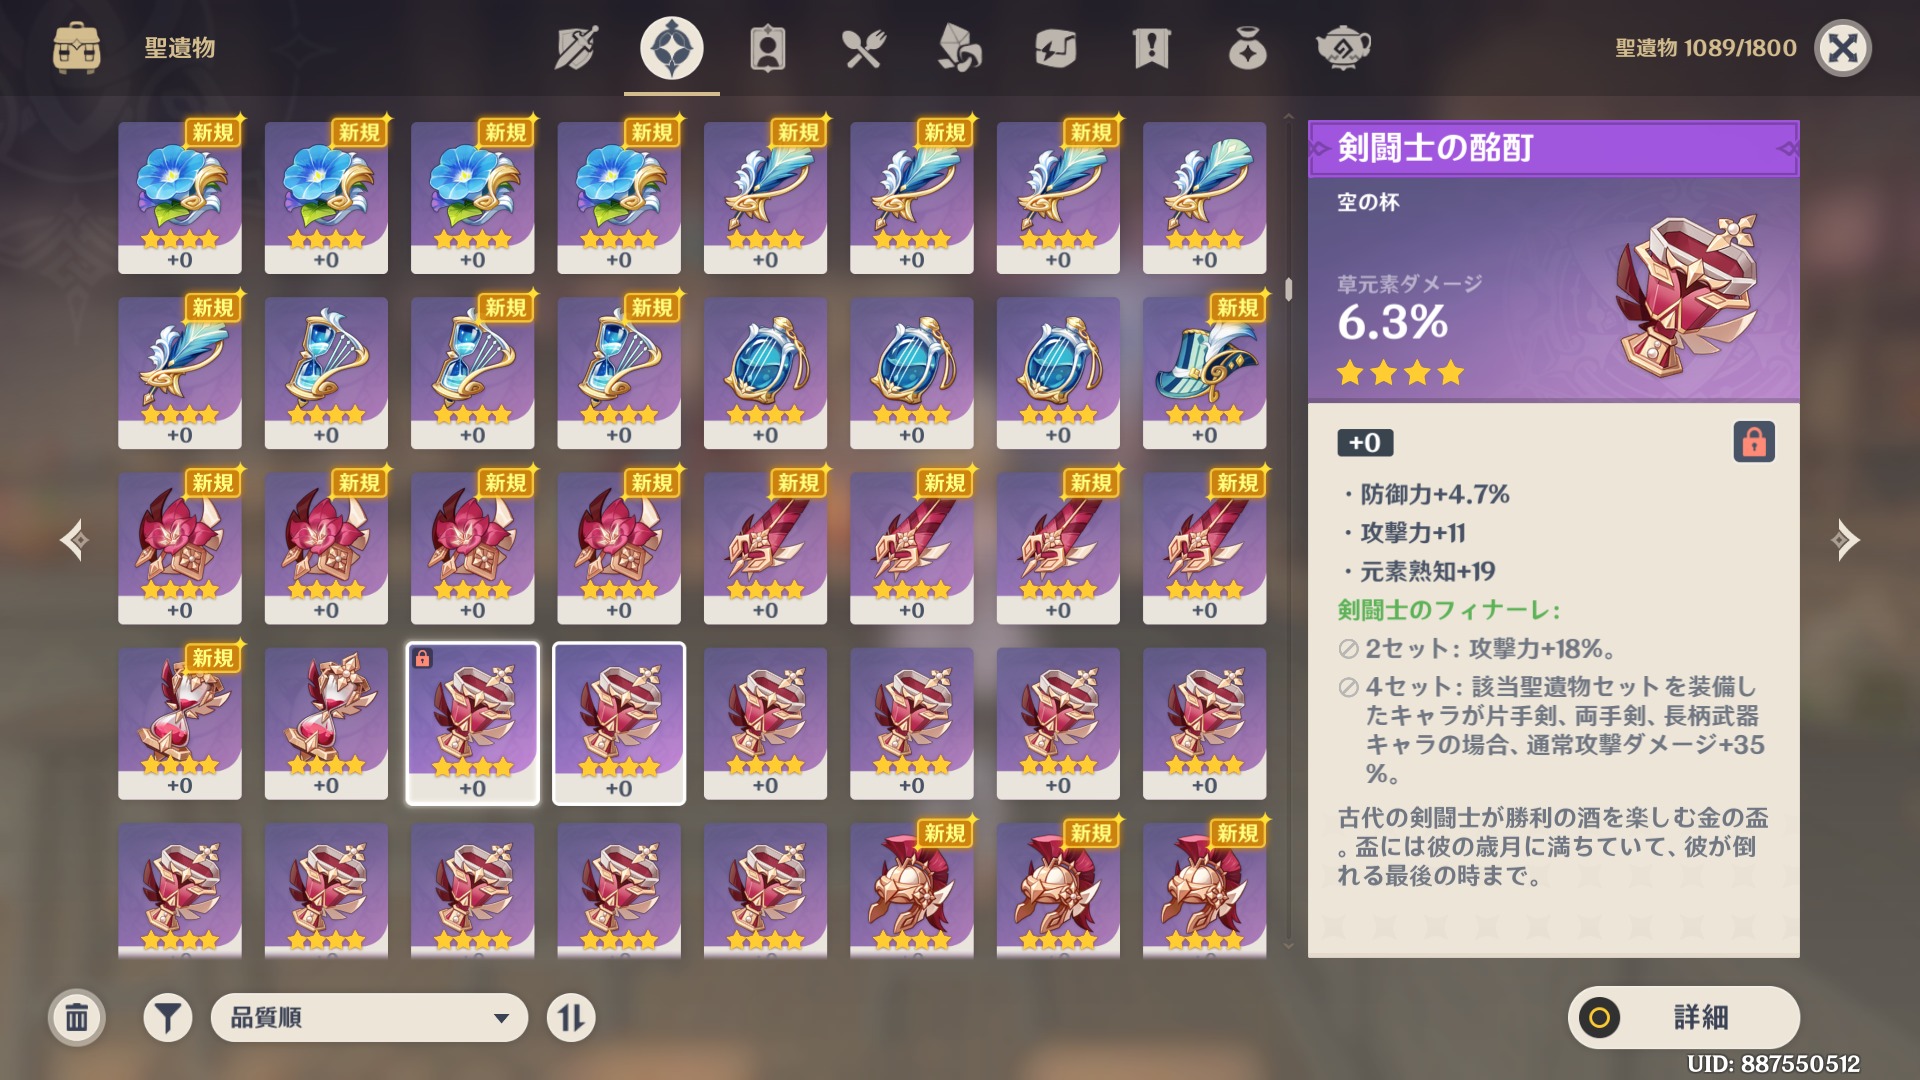Open the artifact filter funnel
The width and height of the screenshot is (1920, 1080).
tap(168, 1018)
